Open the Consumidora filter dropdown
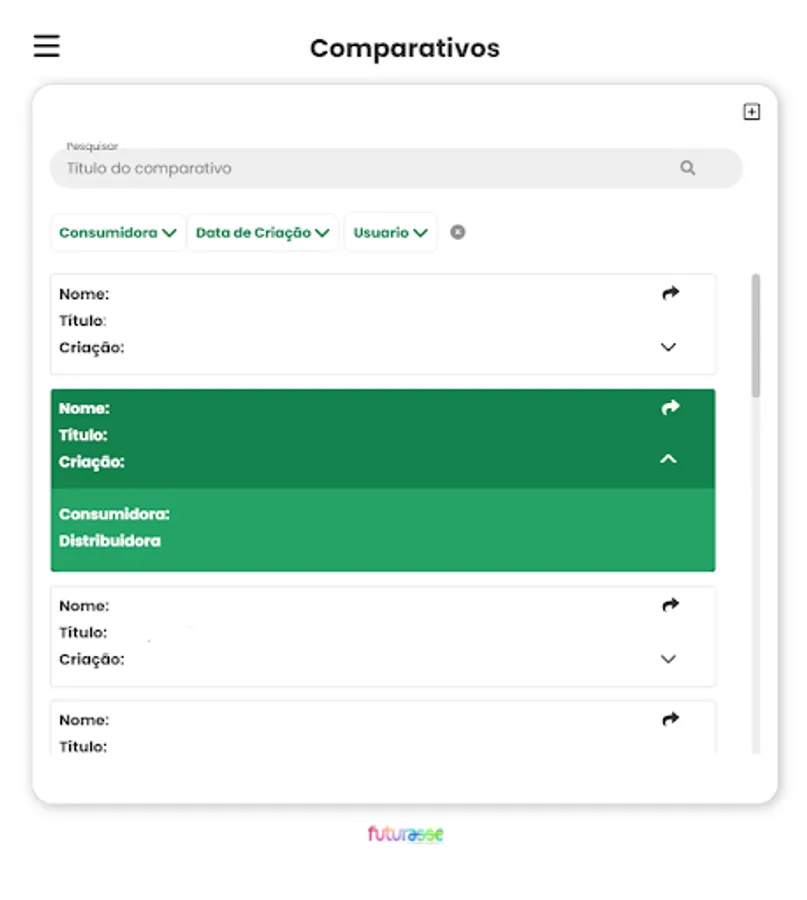The image size is (807, 900). [x=118, y=232]
